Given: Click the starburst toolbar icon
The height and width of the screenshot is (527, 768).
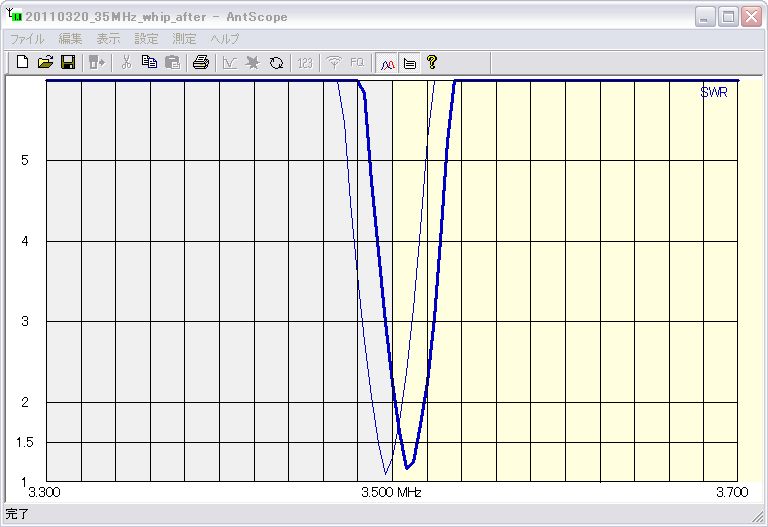Looking at the screenshot, I should (x=253, y=62).
